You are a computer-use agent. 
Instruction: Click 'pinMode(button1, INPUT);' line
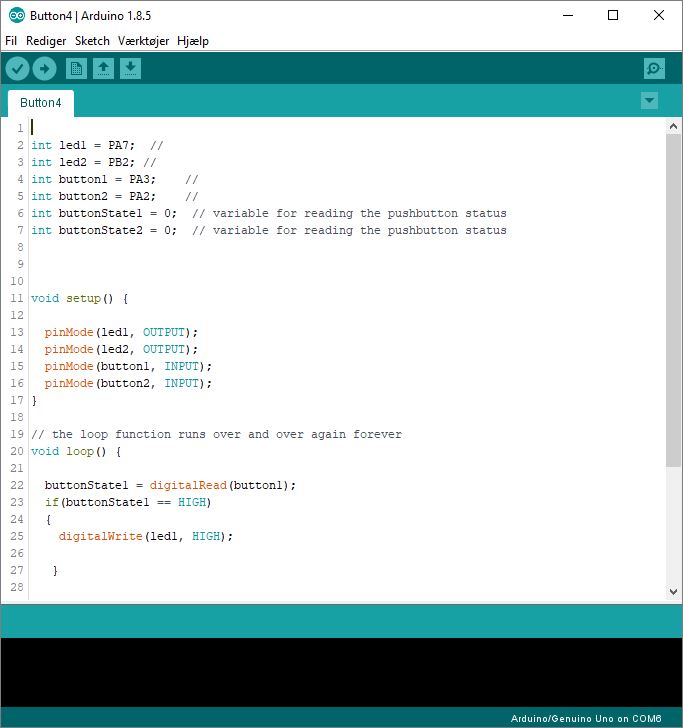tap(128, 366)
